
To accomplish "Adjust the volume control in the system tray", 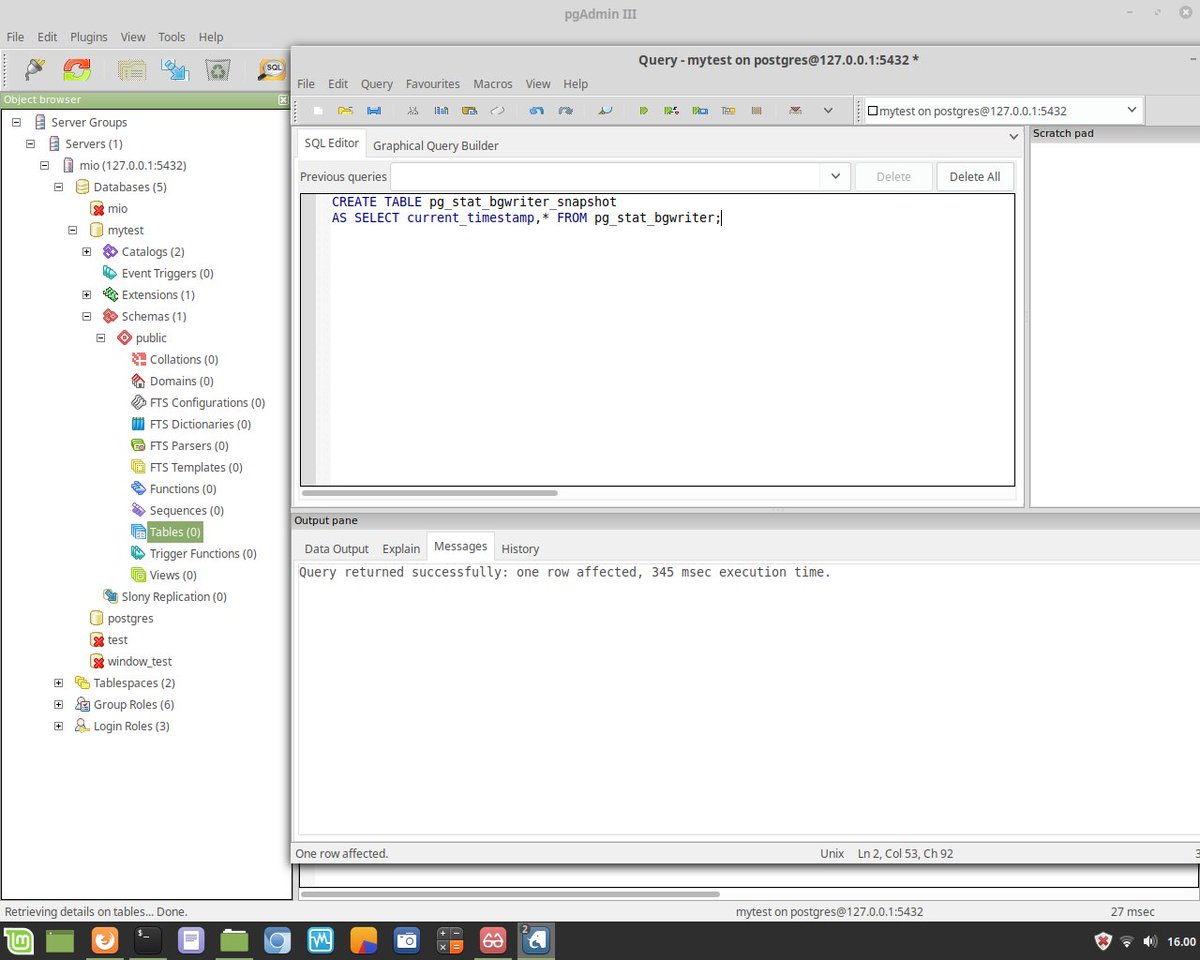I will tap(1150, 940).
